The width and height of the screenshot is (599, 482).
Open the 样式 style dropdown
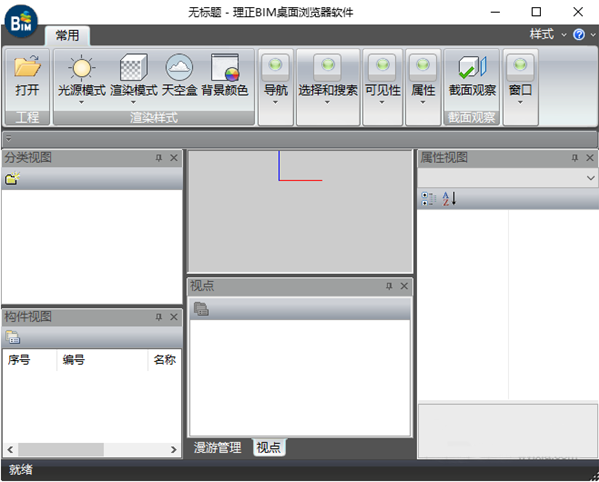tap(548, 34)
